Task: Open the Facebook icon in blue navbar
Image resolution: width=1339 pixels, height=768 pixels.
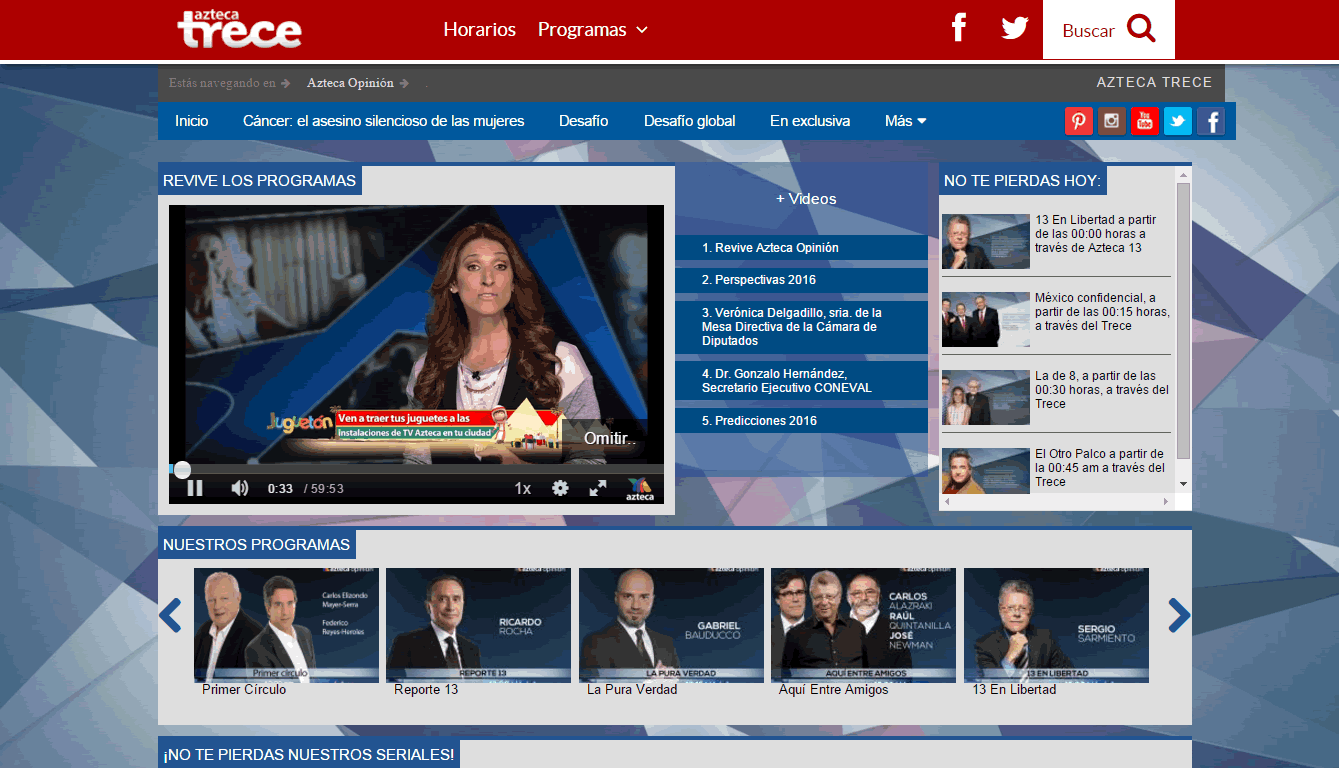Action: [1211, 121]
